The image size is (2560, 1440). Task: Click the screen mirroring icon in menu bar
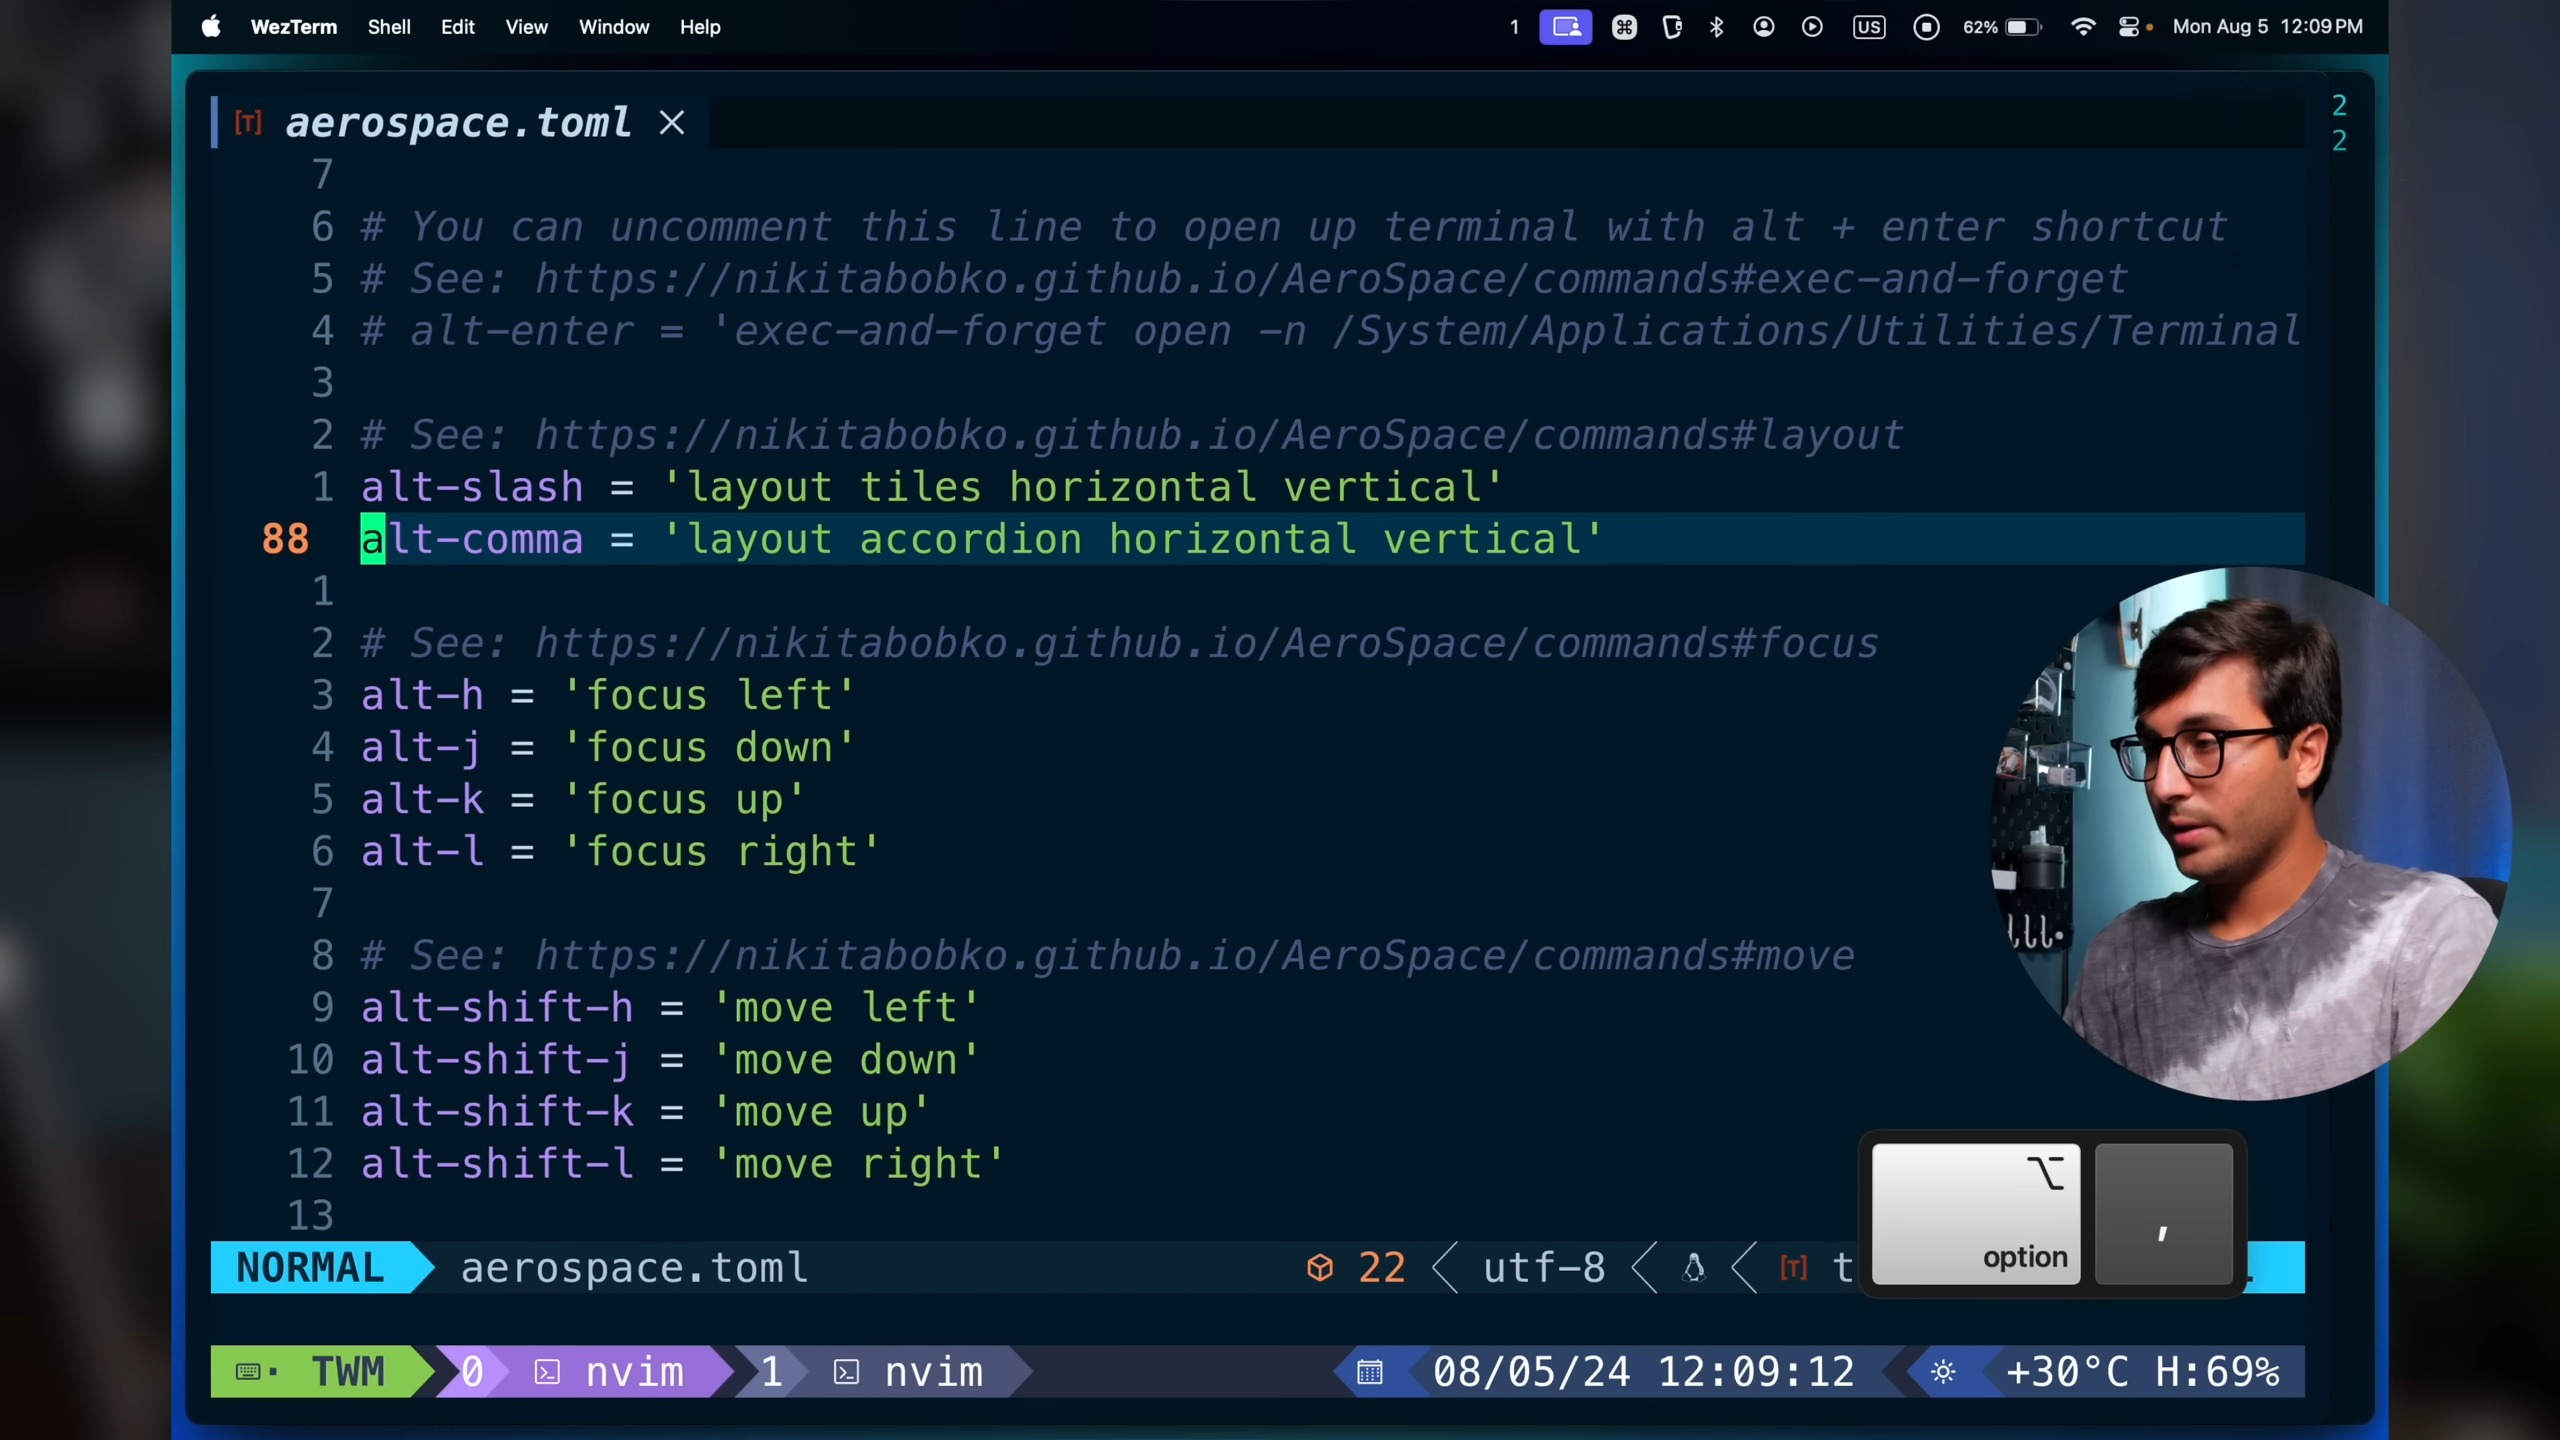(1565, 27)
